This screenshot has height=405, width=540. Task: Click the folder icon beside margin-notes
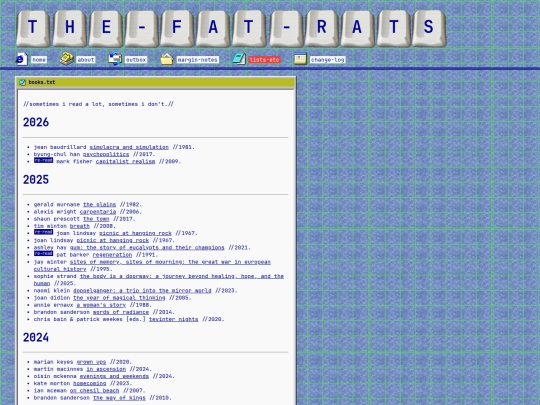[167, 59]
